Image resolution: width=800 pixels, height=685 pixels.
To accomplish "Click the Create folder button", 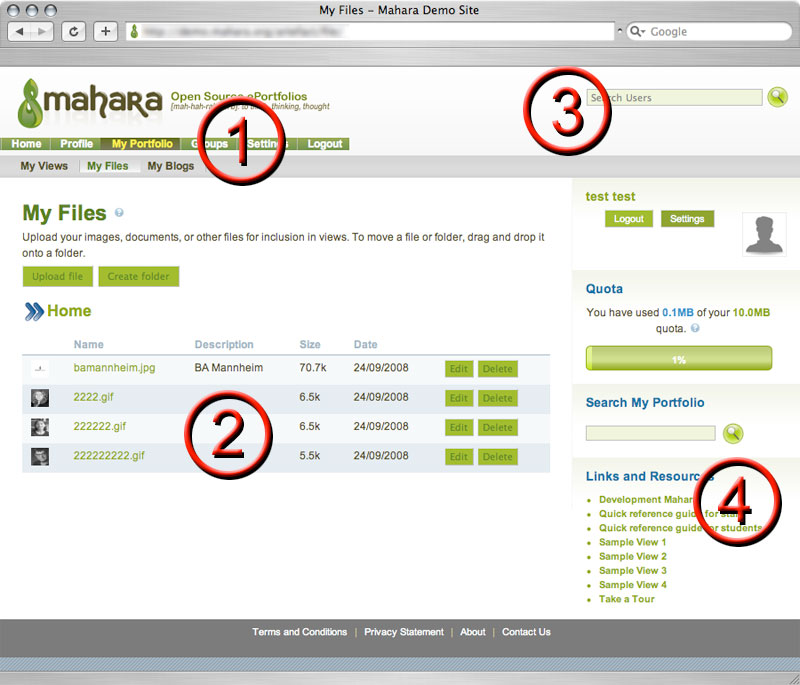I will [139, 277].
